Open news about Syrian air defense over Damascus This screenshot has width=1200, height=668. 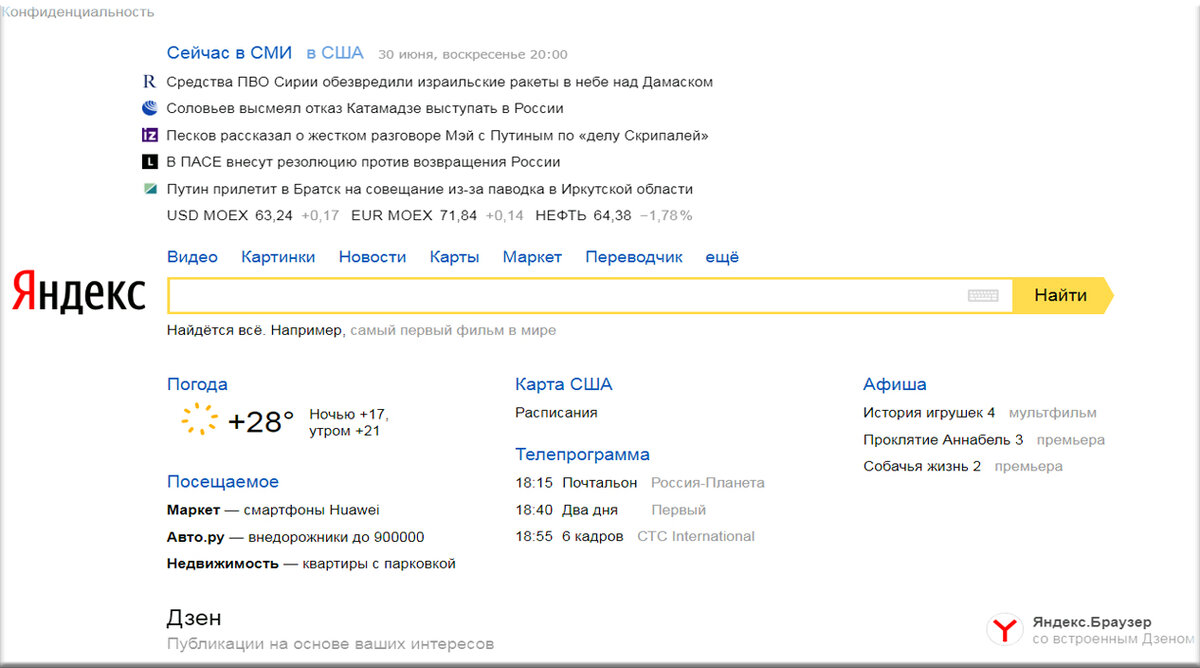tap(439, 82)
